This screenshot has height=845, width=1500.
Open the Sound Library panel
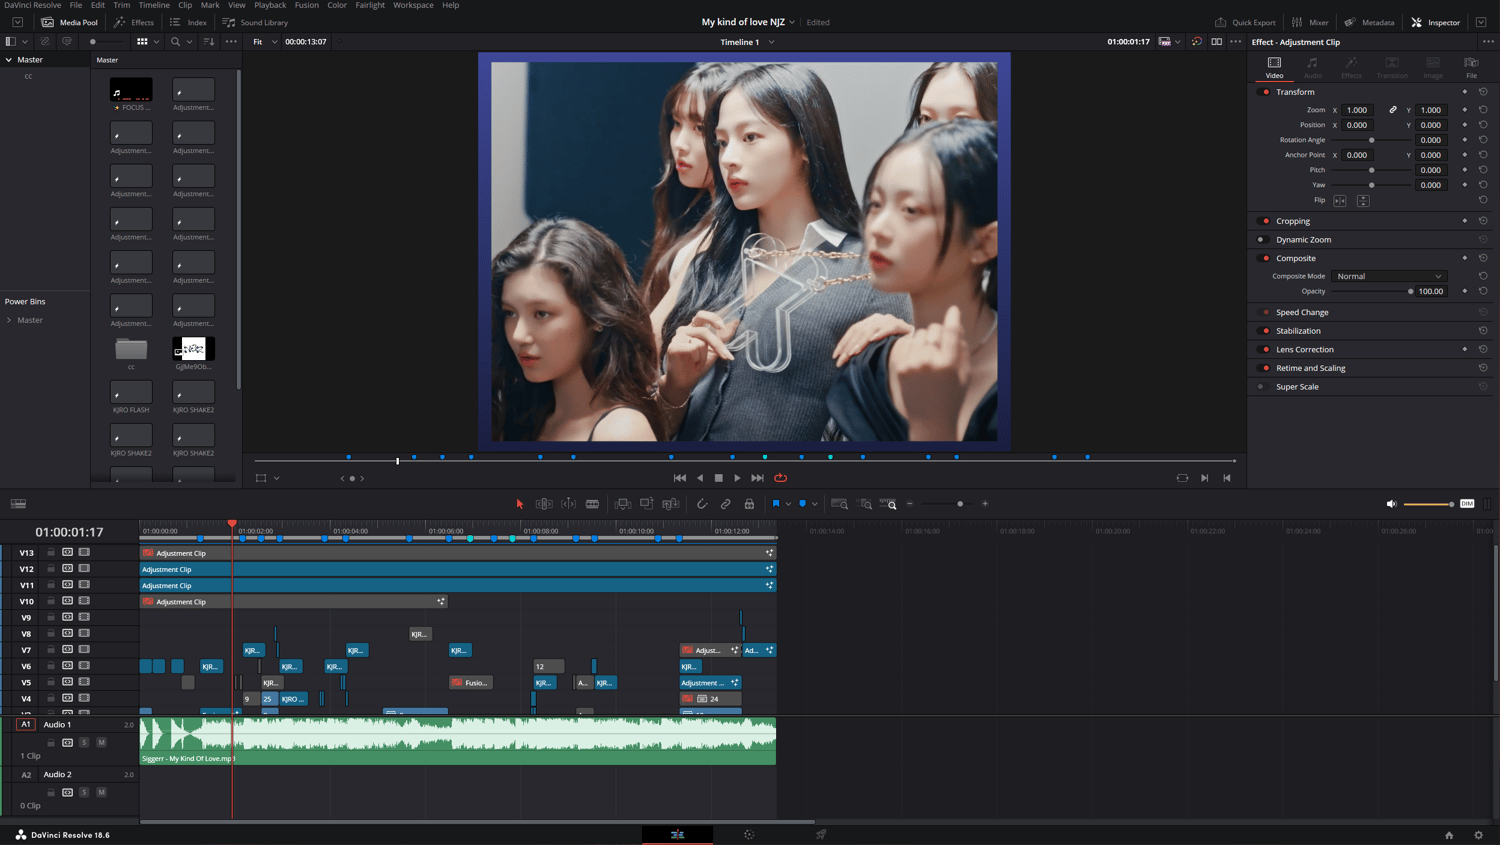[256, 22]
